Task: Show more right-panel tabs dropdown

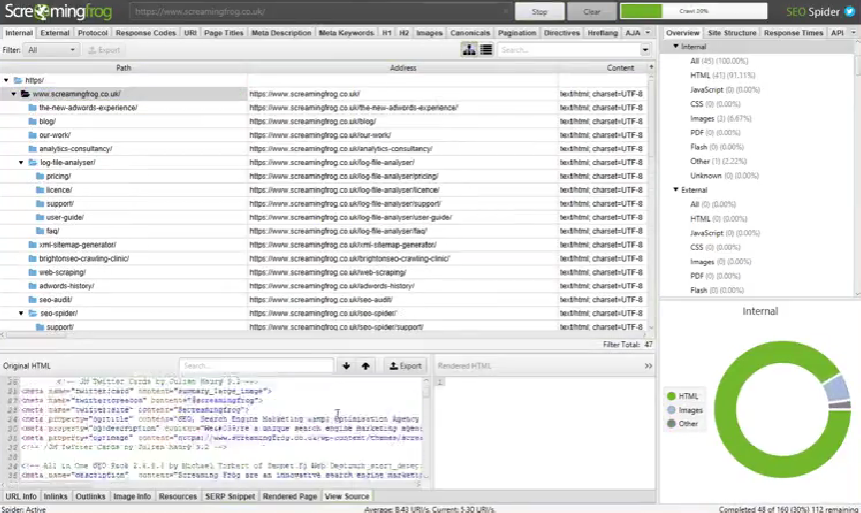Action: point(853,33)
